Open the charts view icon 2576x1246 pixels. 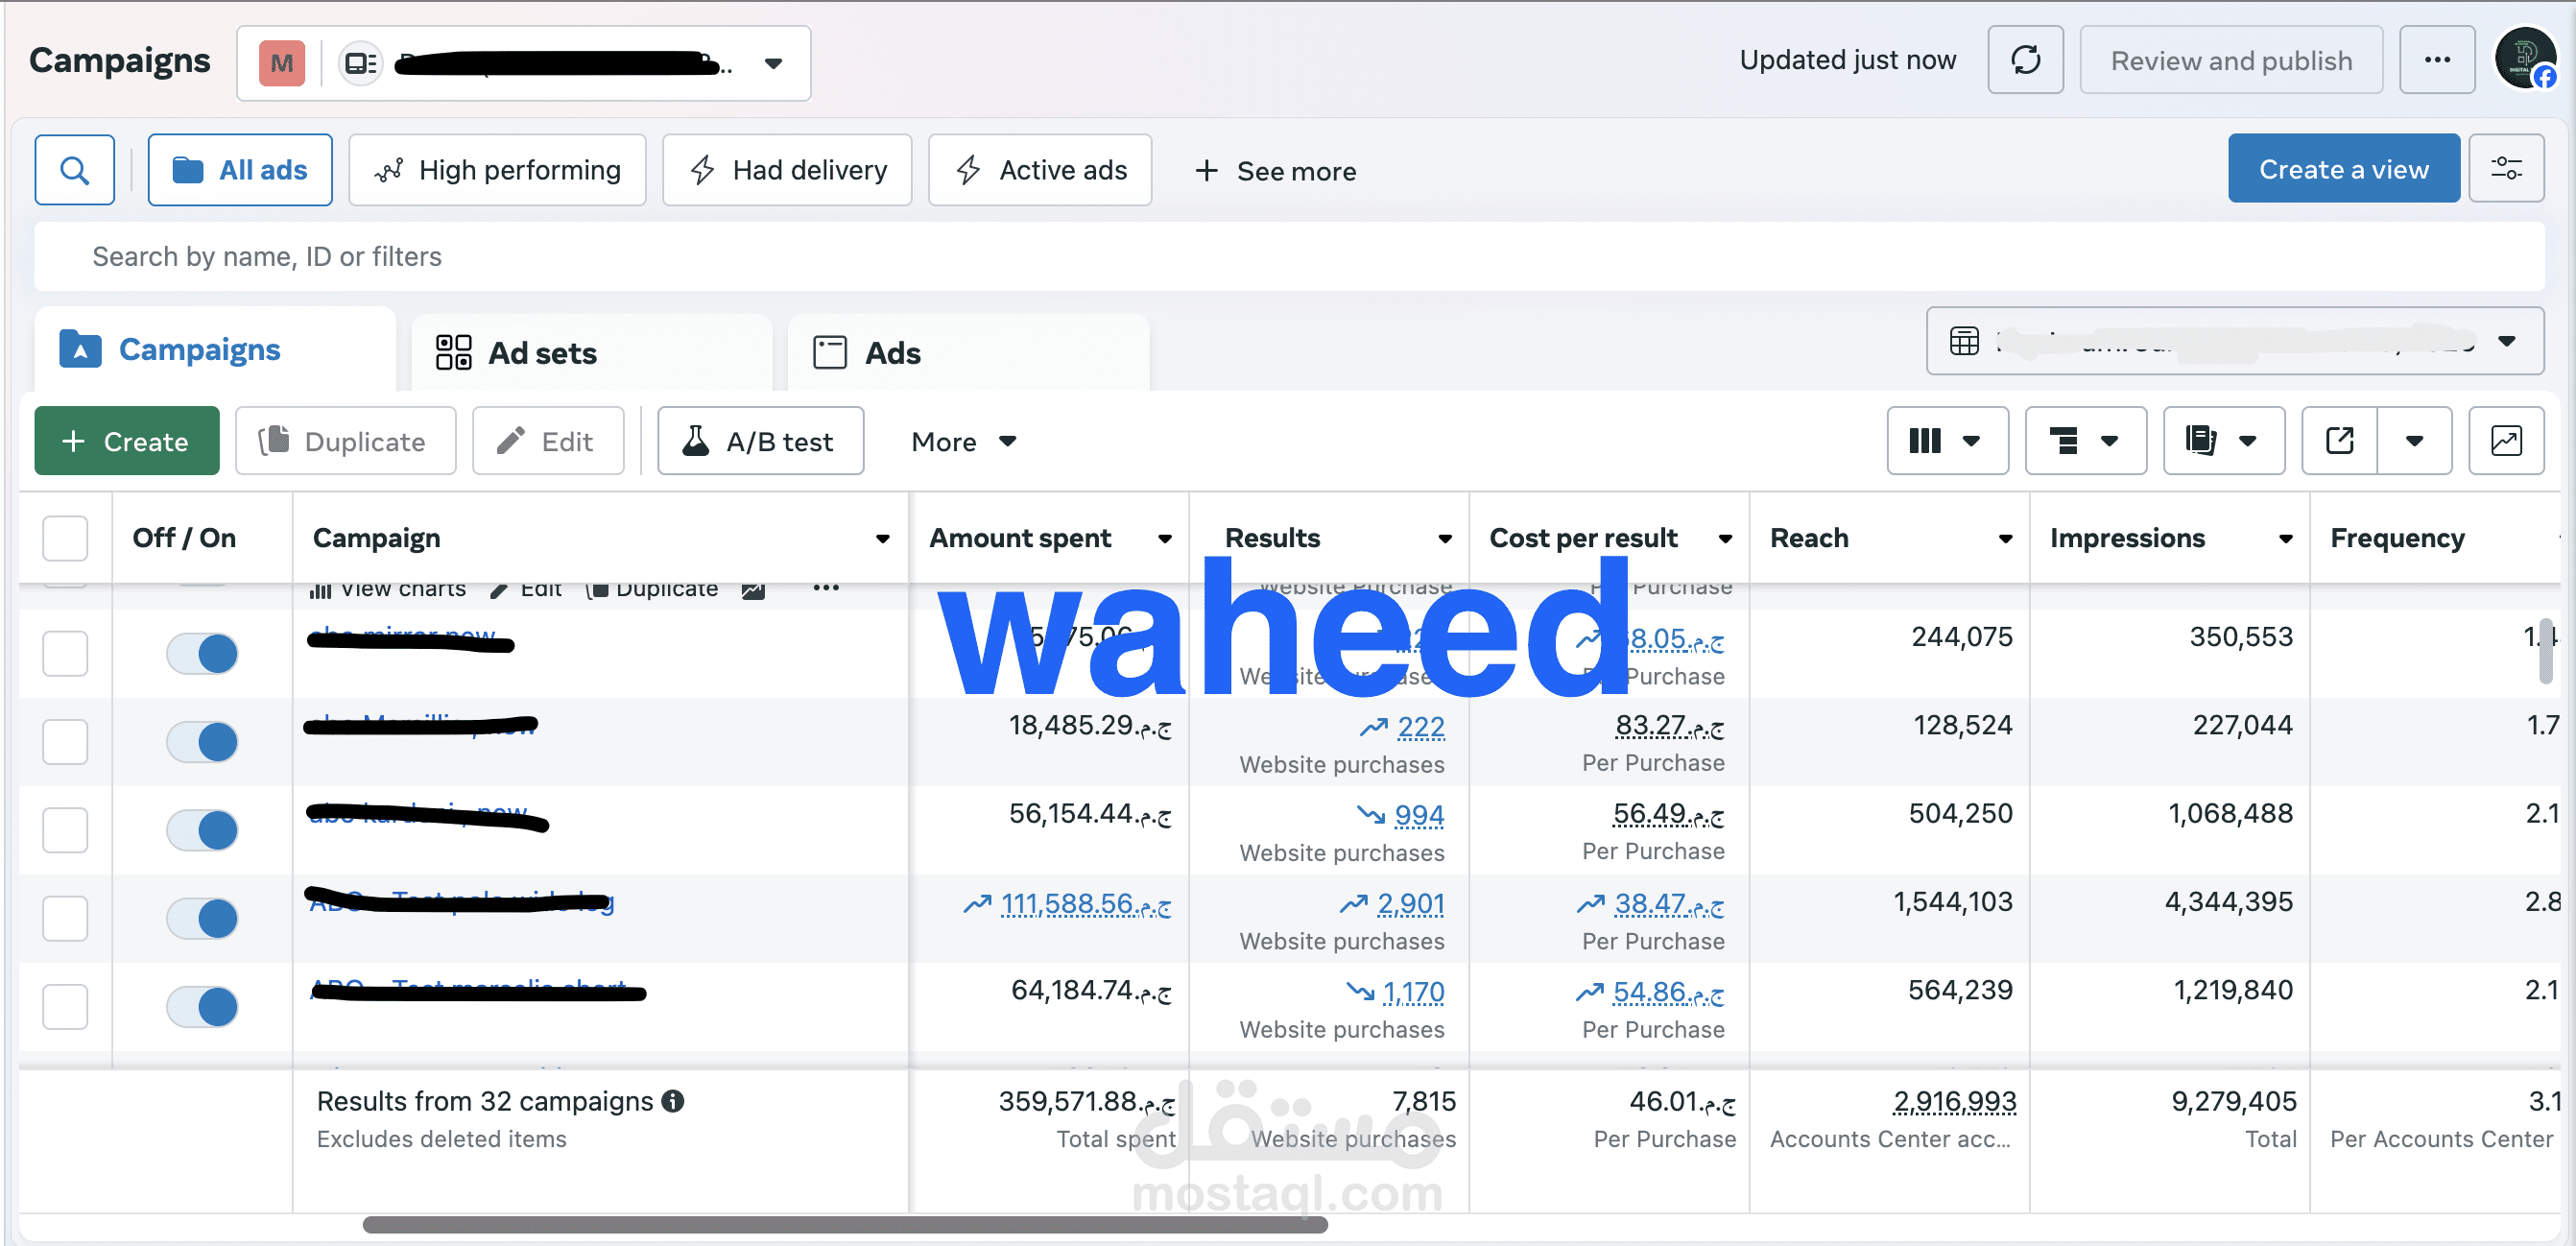click(2505, 441)
